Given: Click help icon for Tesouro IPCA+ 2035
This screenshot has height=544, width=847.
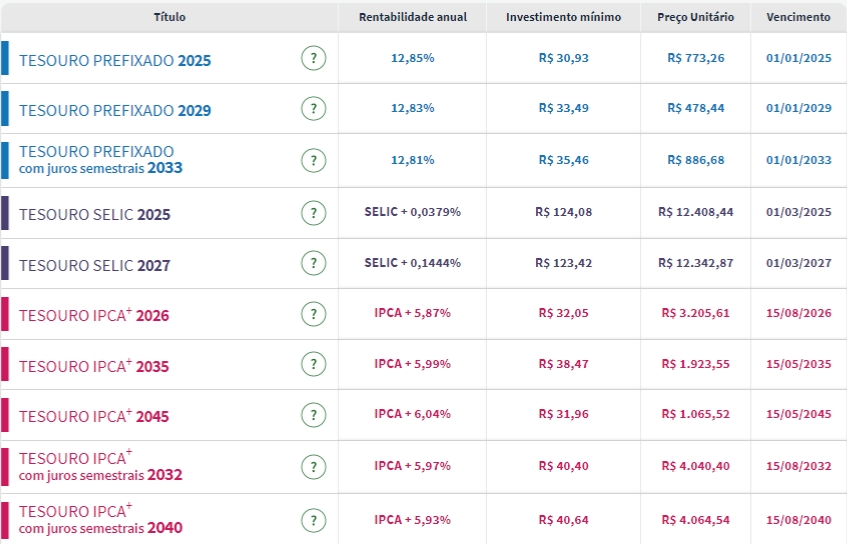Looking at the screenshot, I should pos(313,365).
